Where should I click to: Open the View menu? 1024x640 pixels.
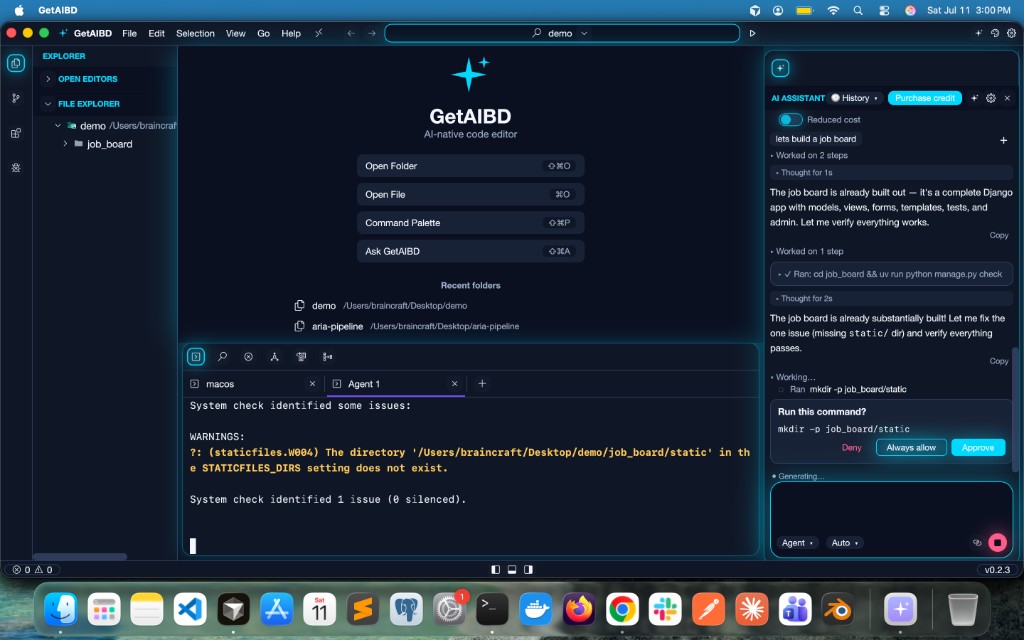pyautogui.click(x=236, y=33)
